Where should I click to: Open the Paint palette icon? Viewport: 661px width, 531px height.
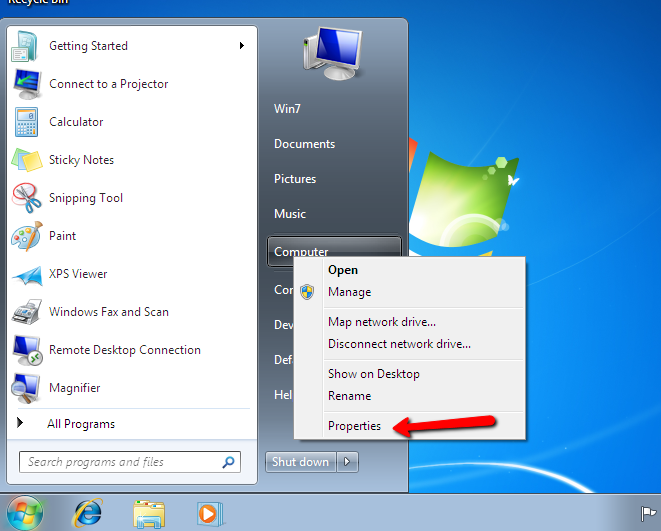[x=27, y=236]
